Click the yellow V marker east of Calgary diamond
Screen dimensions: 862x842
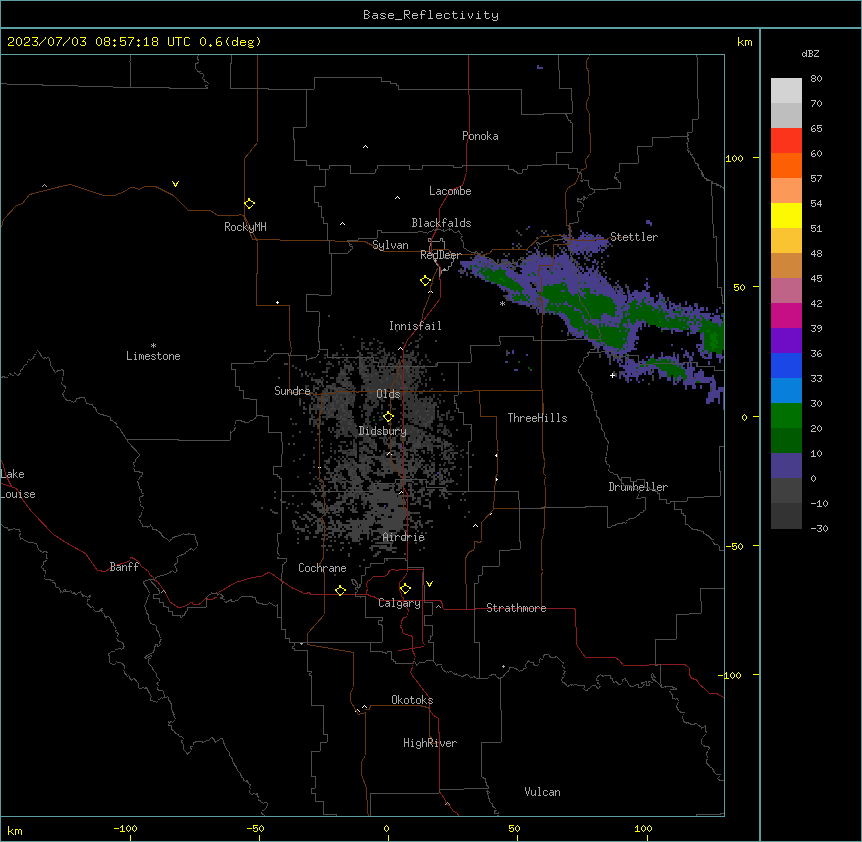coord(429,584)
